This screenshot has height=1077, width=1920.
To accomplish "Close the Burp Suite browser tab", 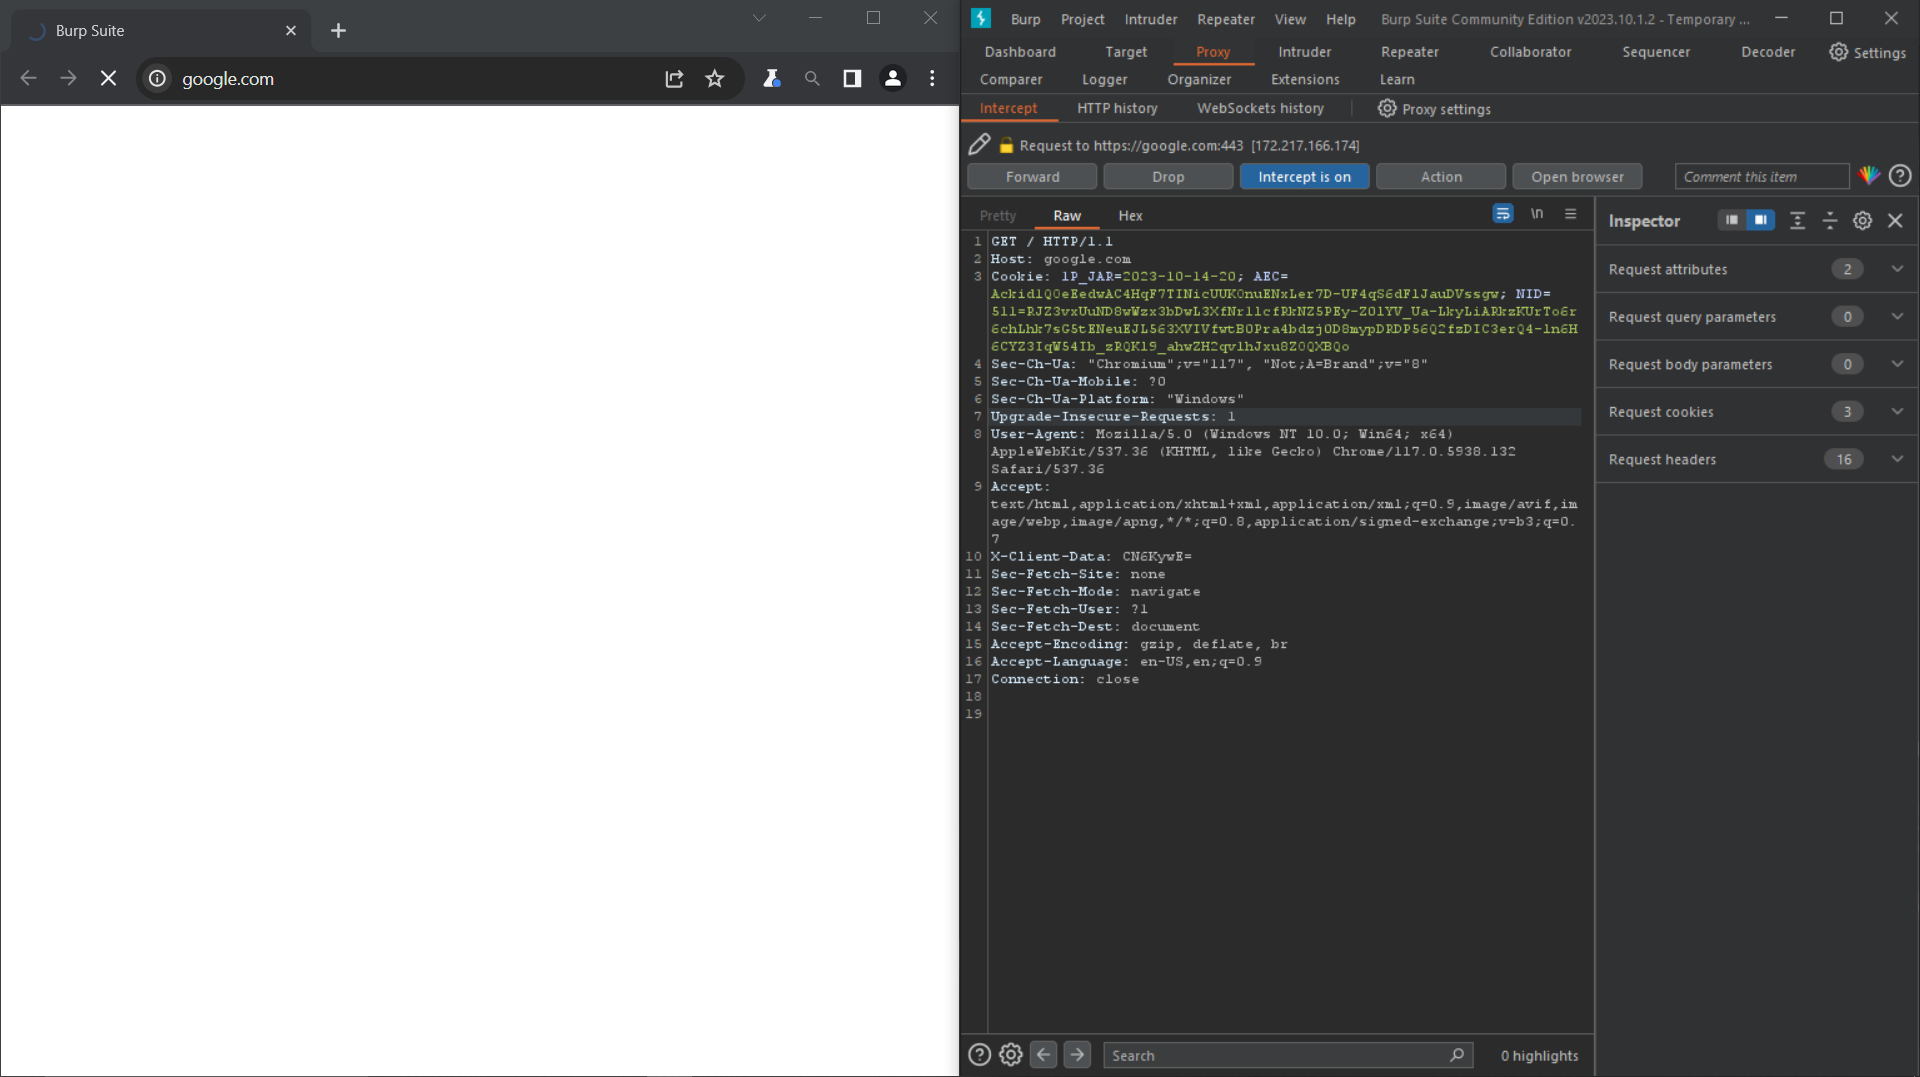I will pos(291,31).
